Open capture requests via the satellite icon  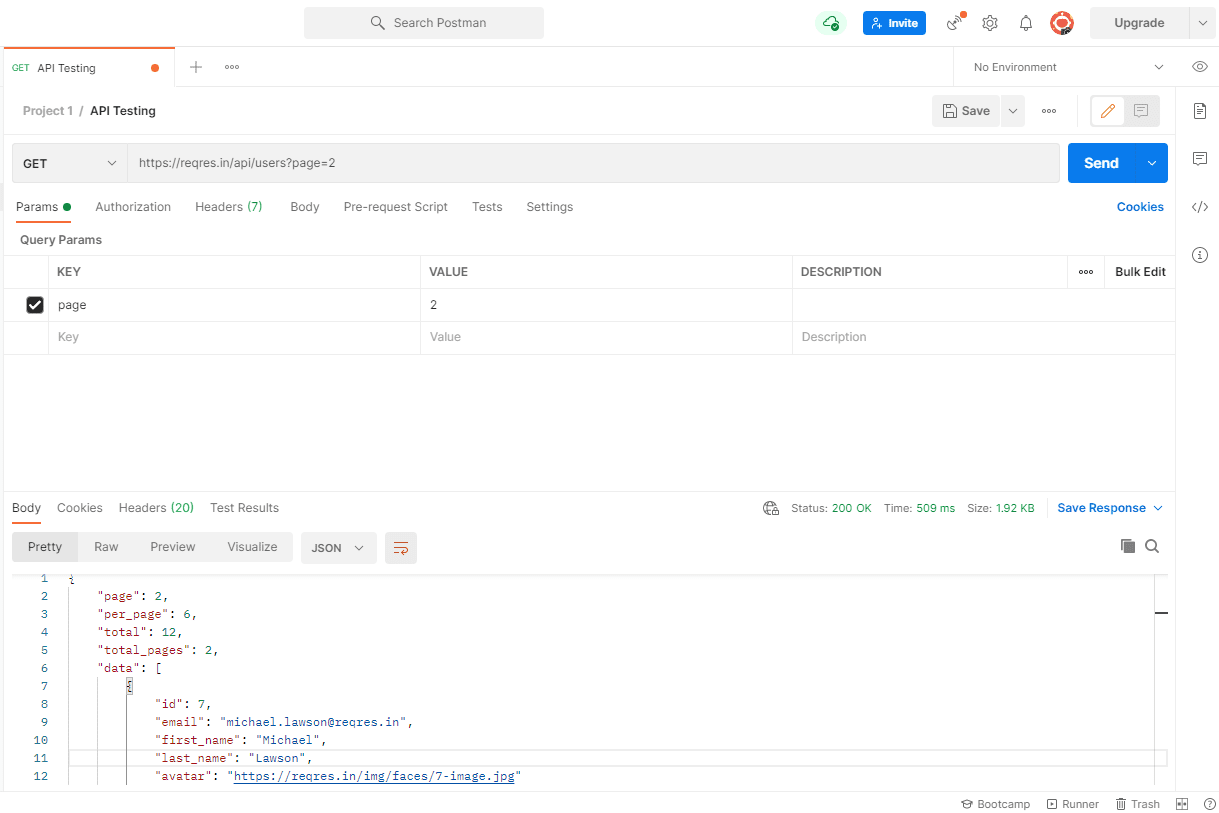953,22
